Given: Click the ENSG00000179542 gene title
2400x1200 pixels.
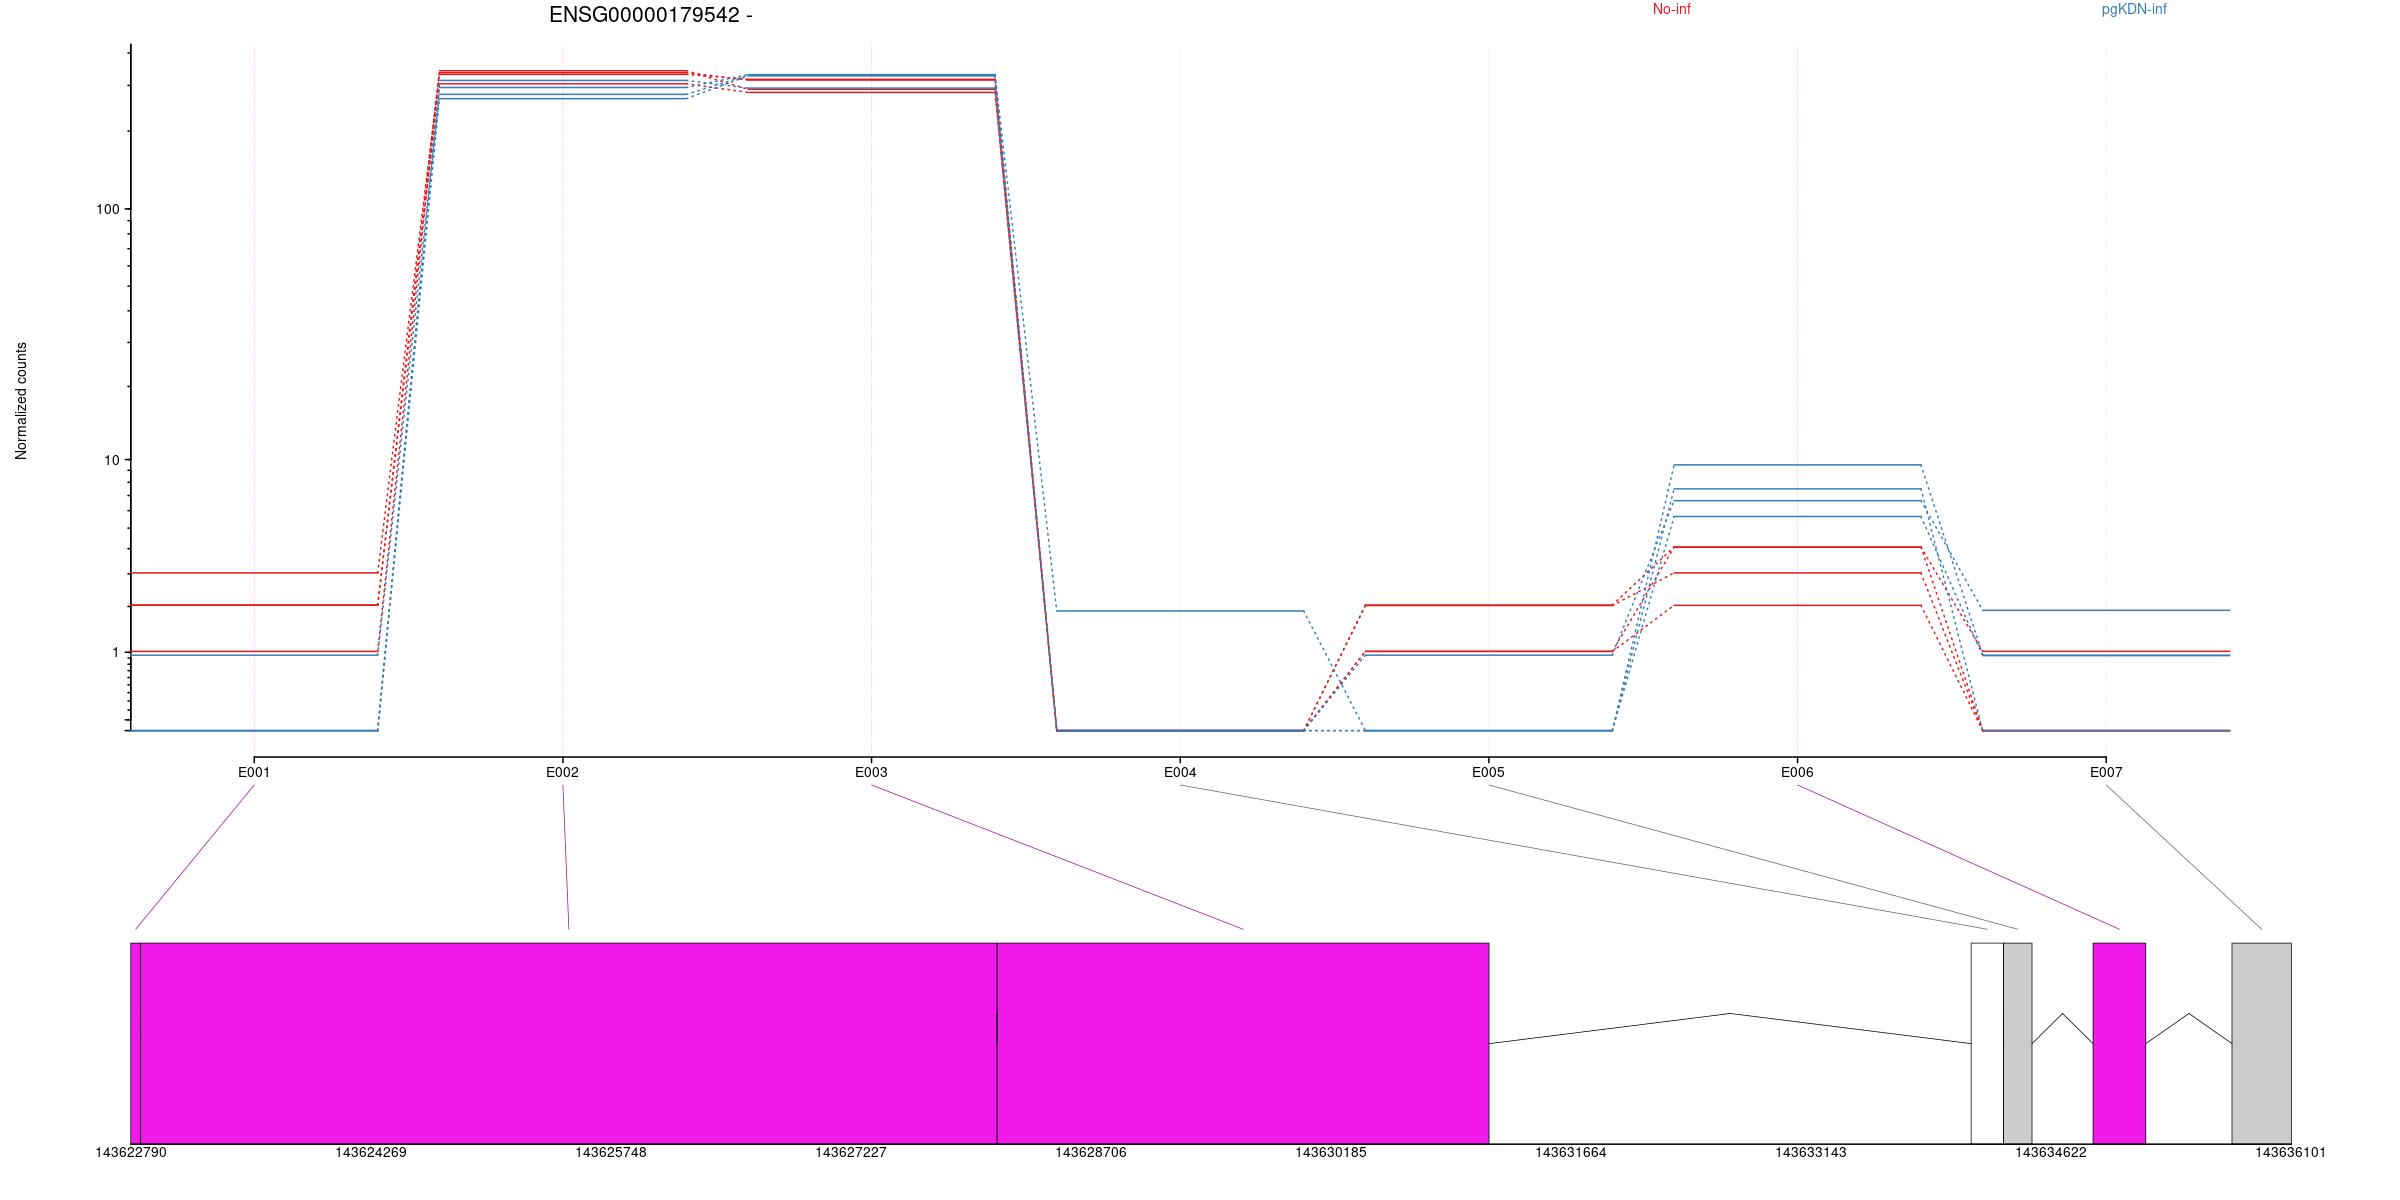Looking at the screenshot, I should pyautogui.click(x=650, y=15).
